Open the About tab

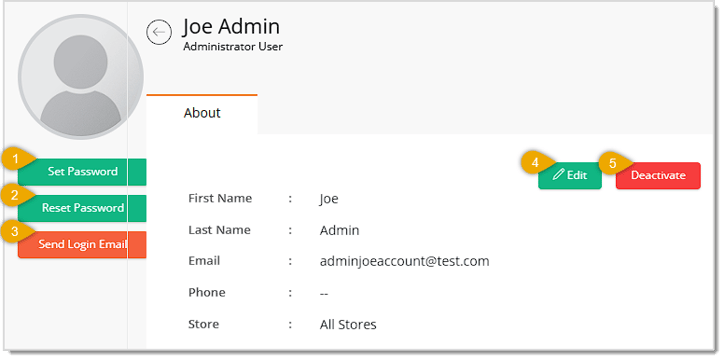202,113
